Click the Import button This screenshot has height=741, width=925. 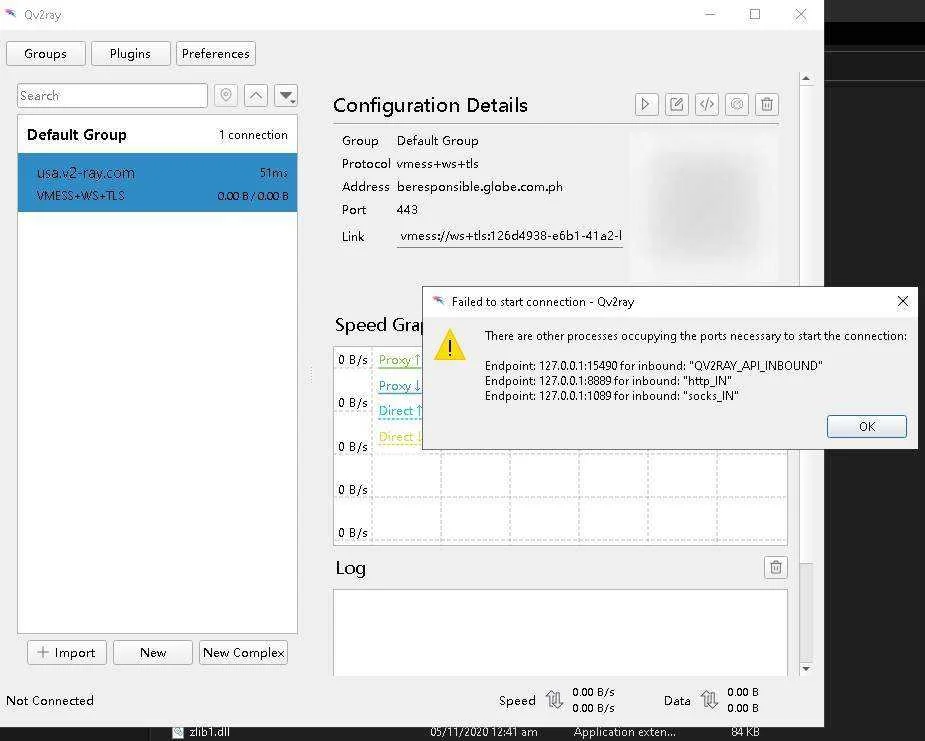click(x=67, y=653)
